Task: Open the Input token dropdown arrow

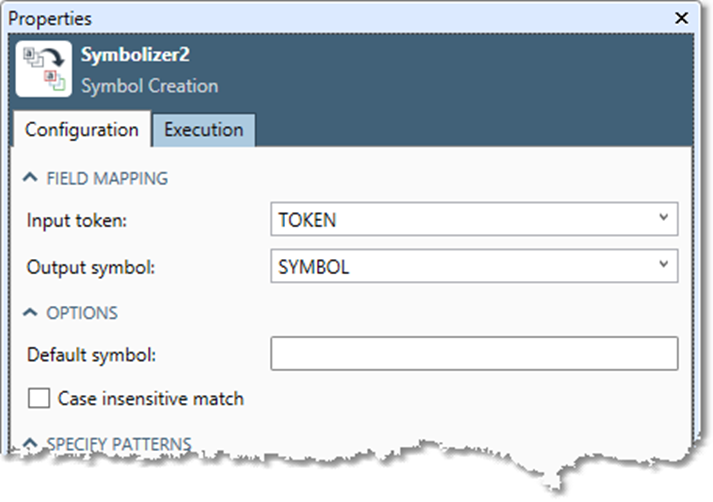Action: pyautogui.click(x=663, y=218)
